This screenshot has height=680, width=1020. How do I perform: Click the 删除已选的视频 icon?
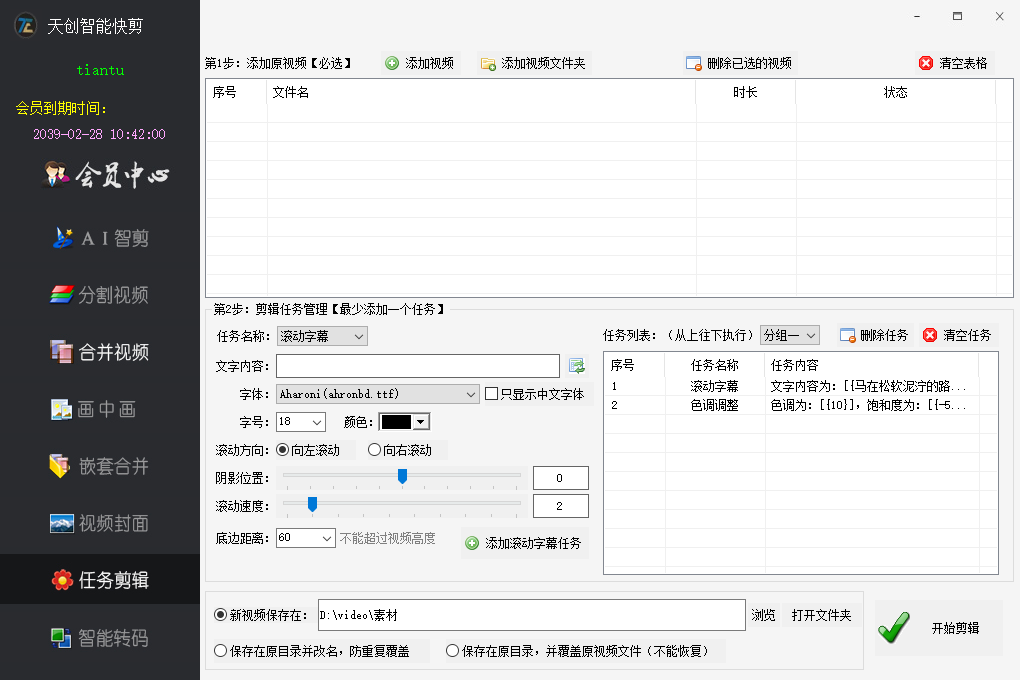click(x=693, y=63)
